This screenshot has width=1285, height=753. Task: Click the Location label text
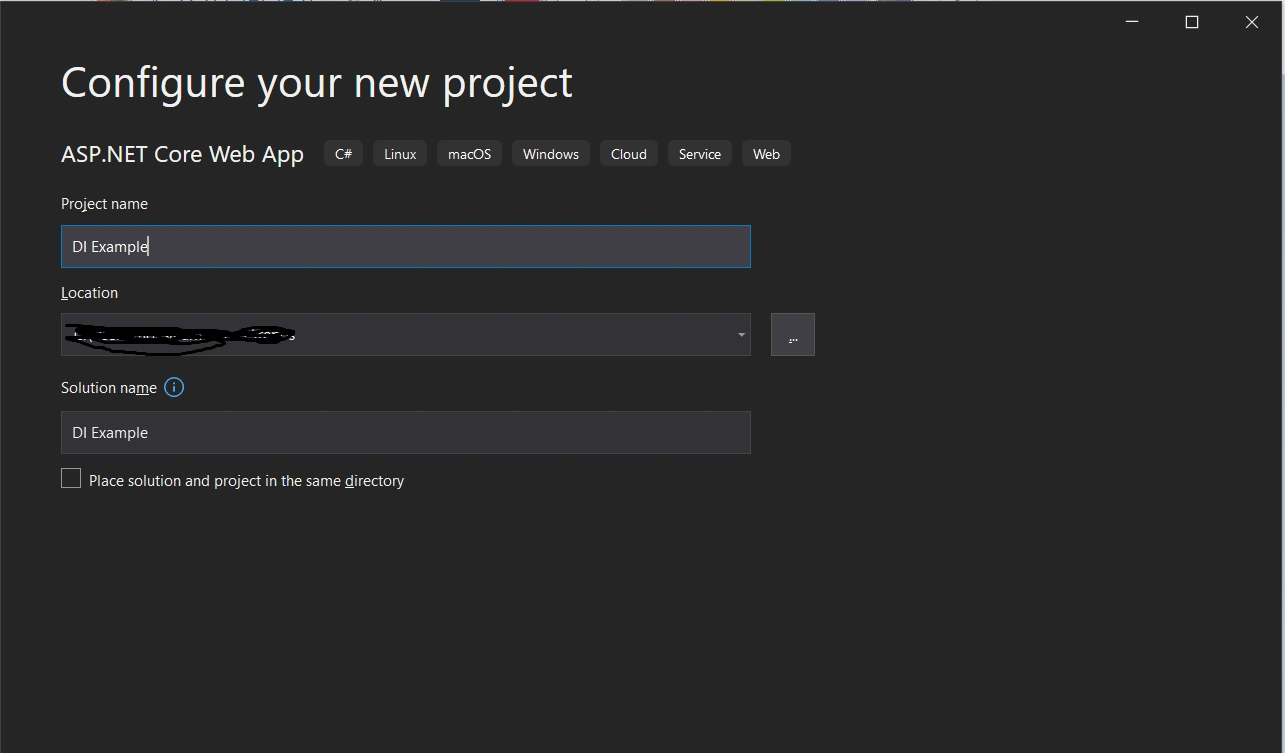pyautogui.click(x=89, y=293)
